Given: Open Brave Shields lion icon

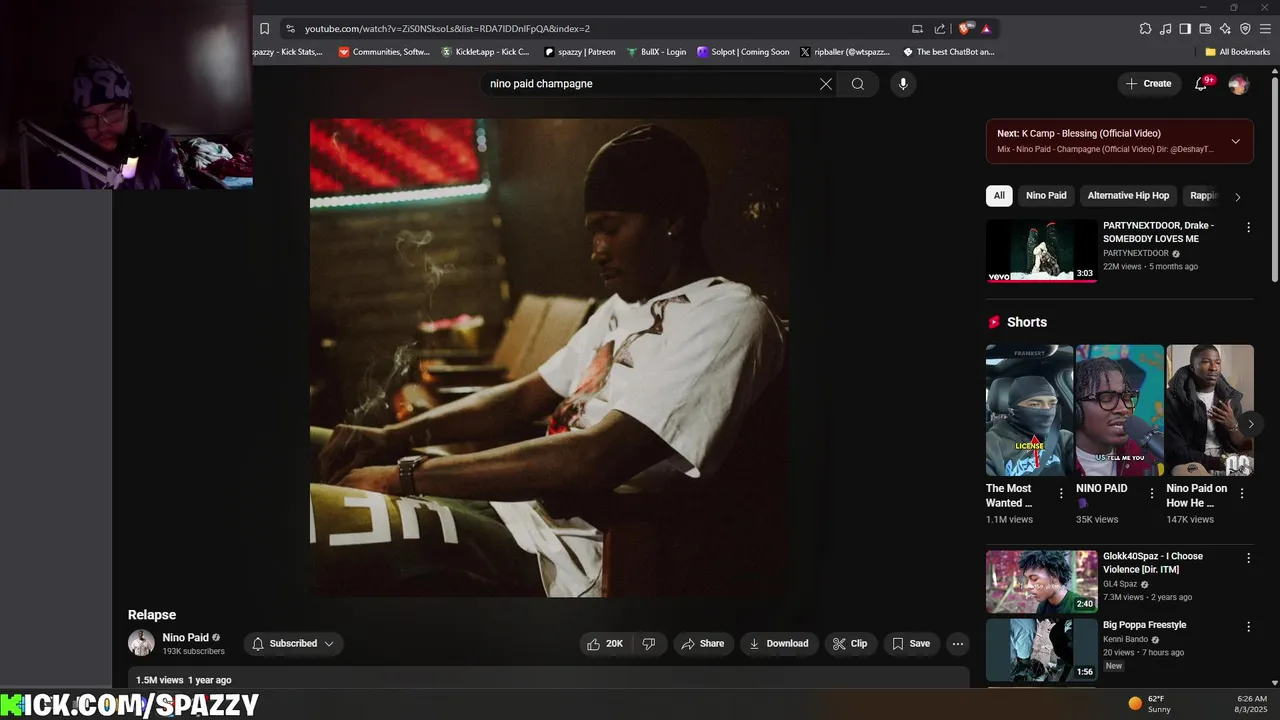Looking at the screenshot, I should 965,29.
